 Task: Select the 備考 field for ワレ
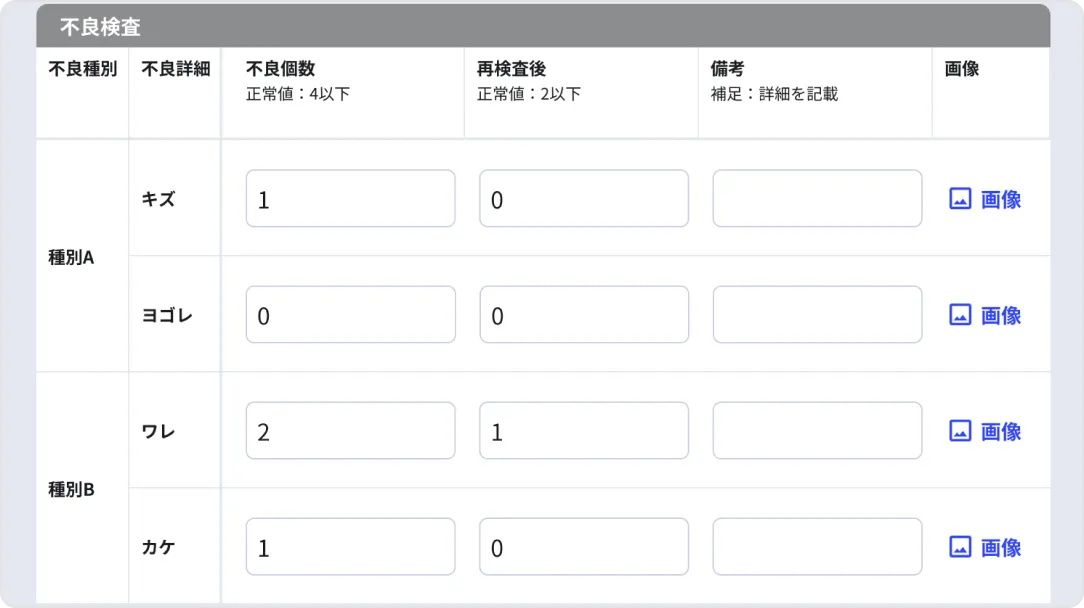coord(817,431)
